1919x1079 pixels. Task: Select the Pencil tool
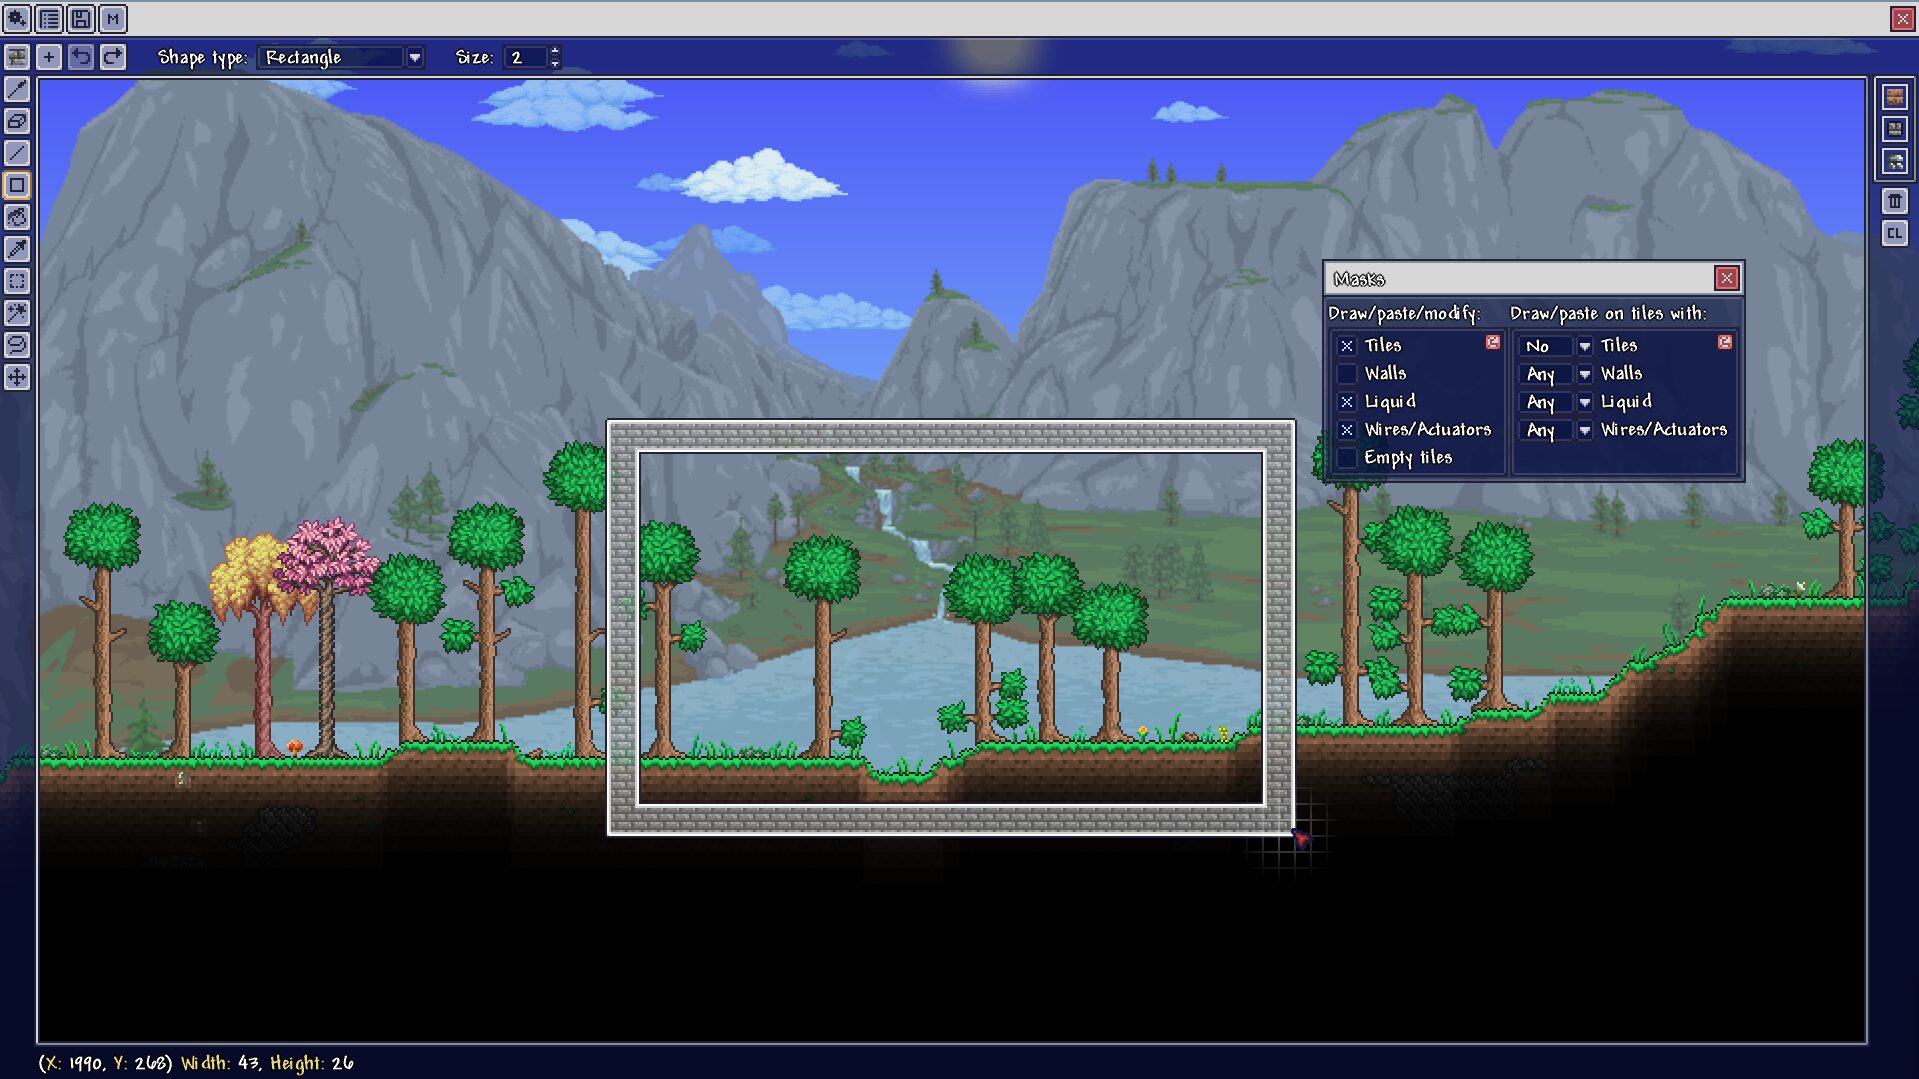pos(17,89)
